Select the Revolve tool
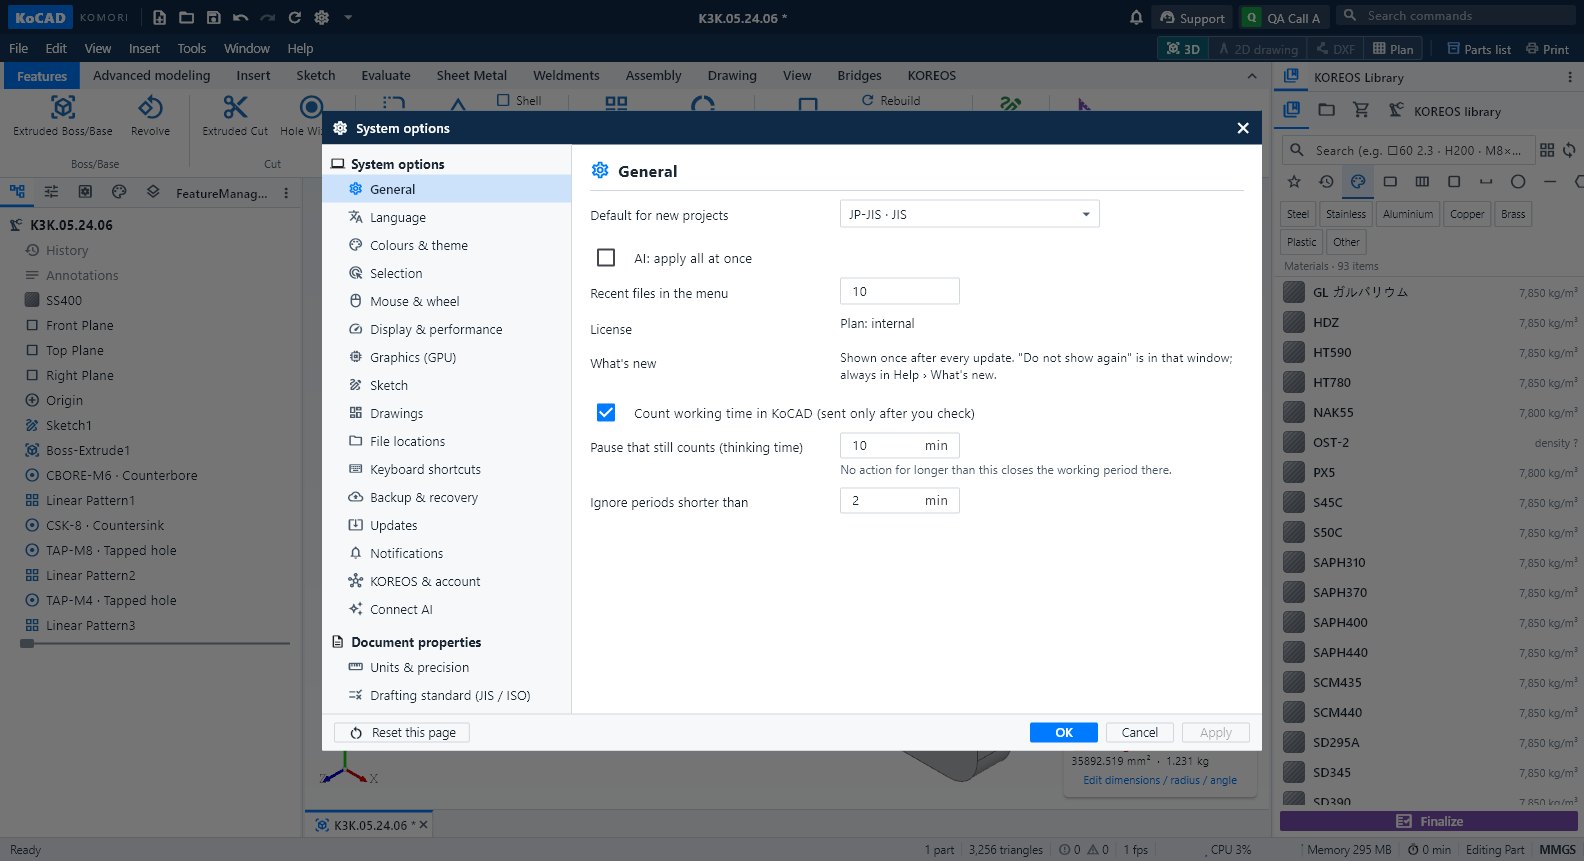This screenshot has height=861, width=1584. coord(150,116)
